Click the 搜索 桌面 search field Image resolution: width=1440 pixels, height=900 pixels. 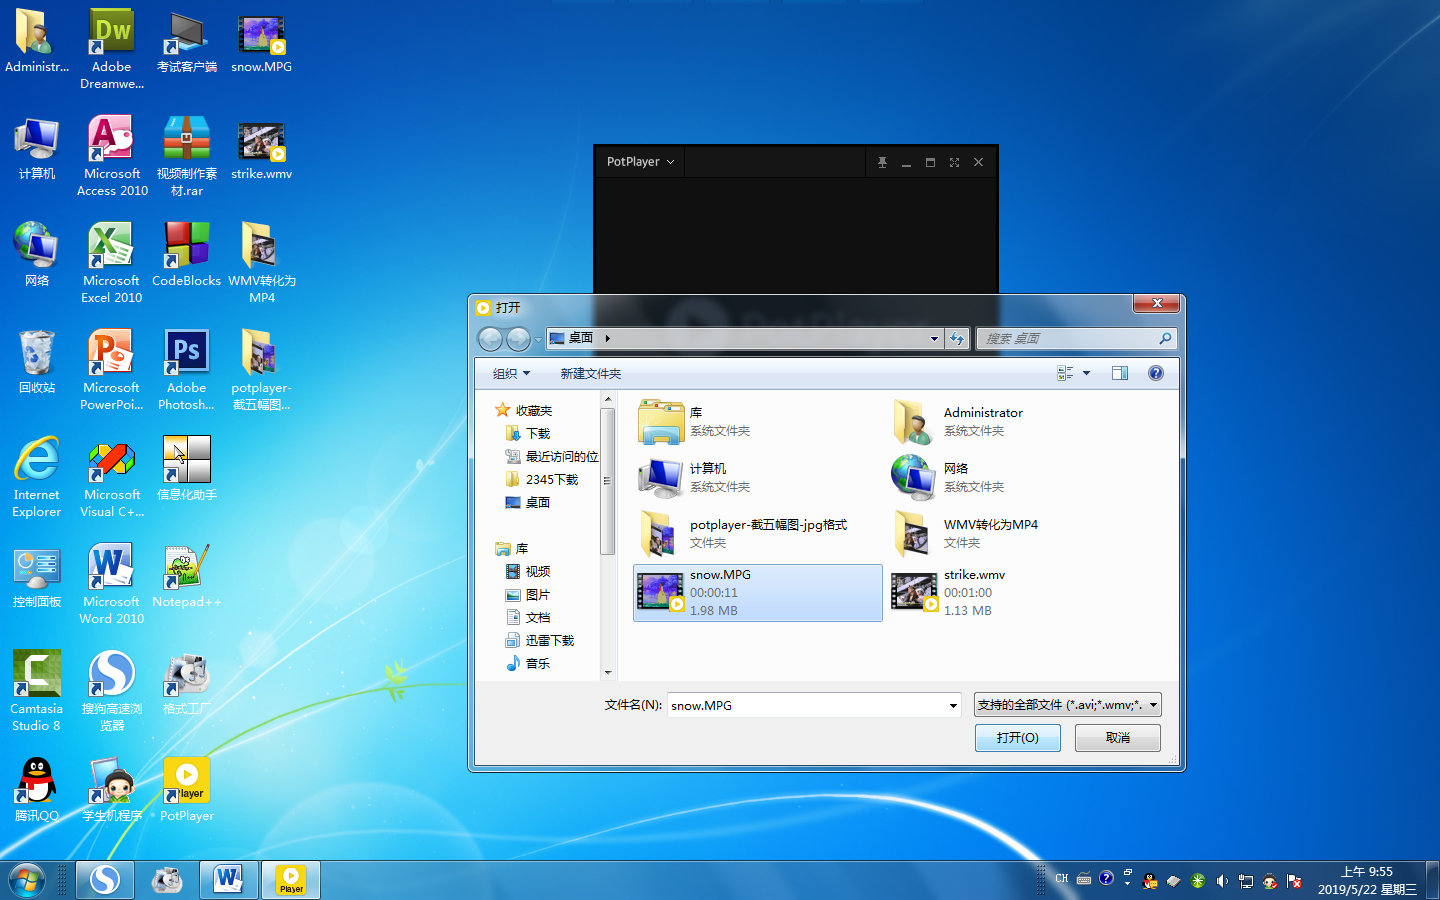point(1076,338)
